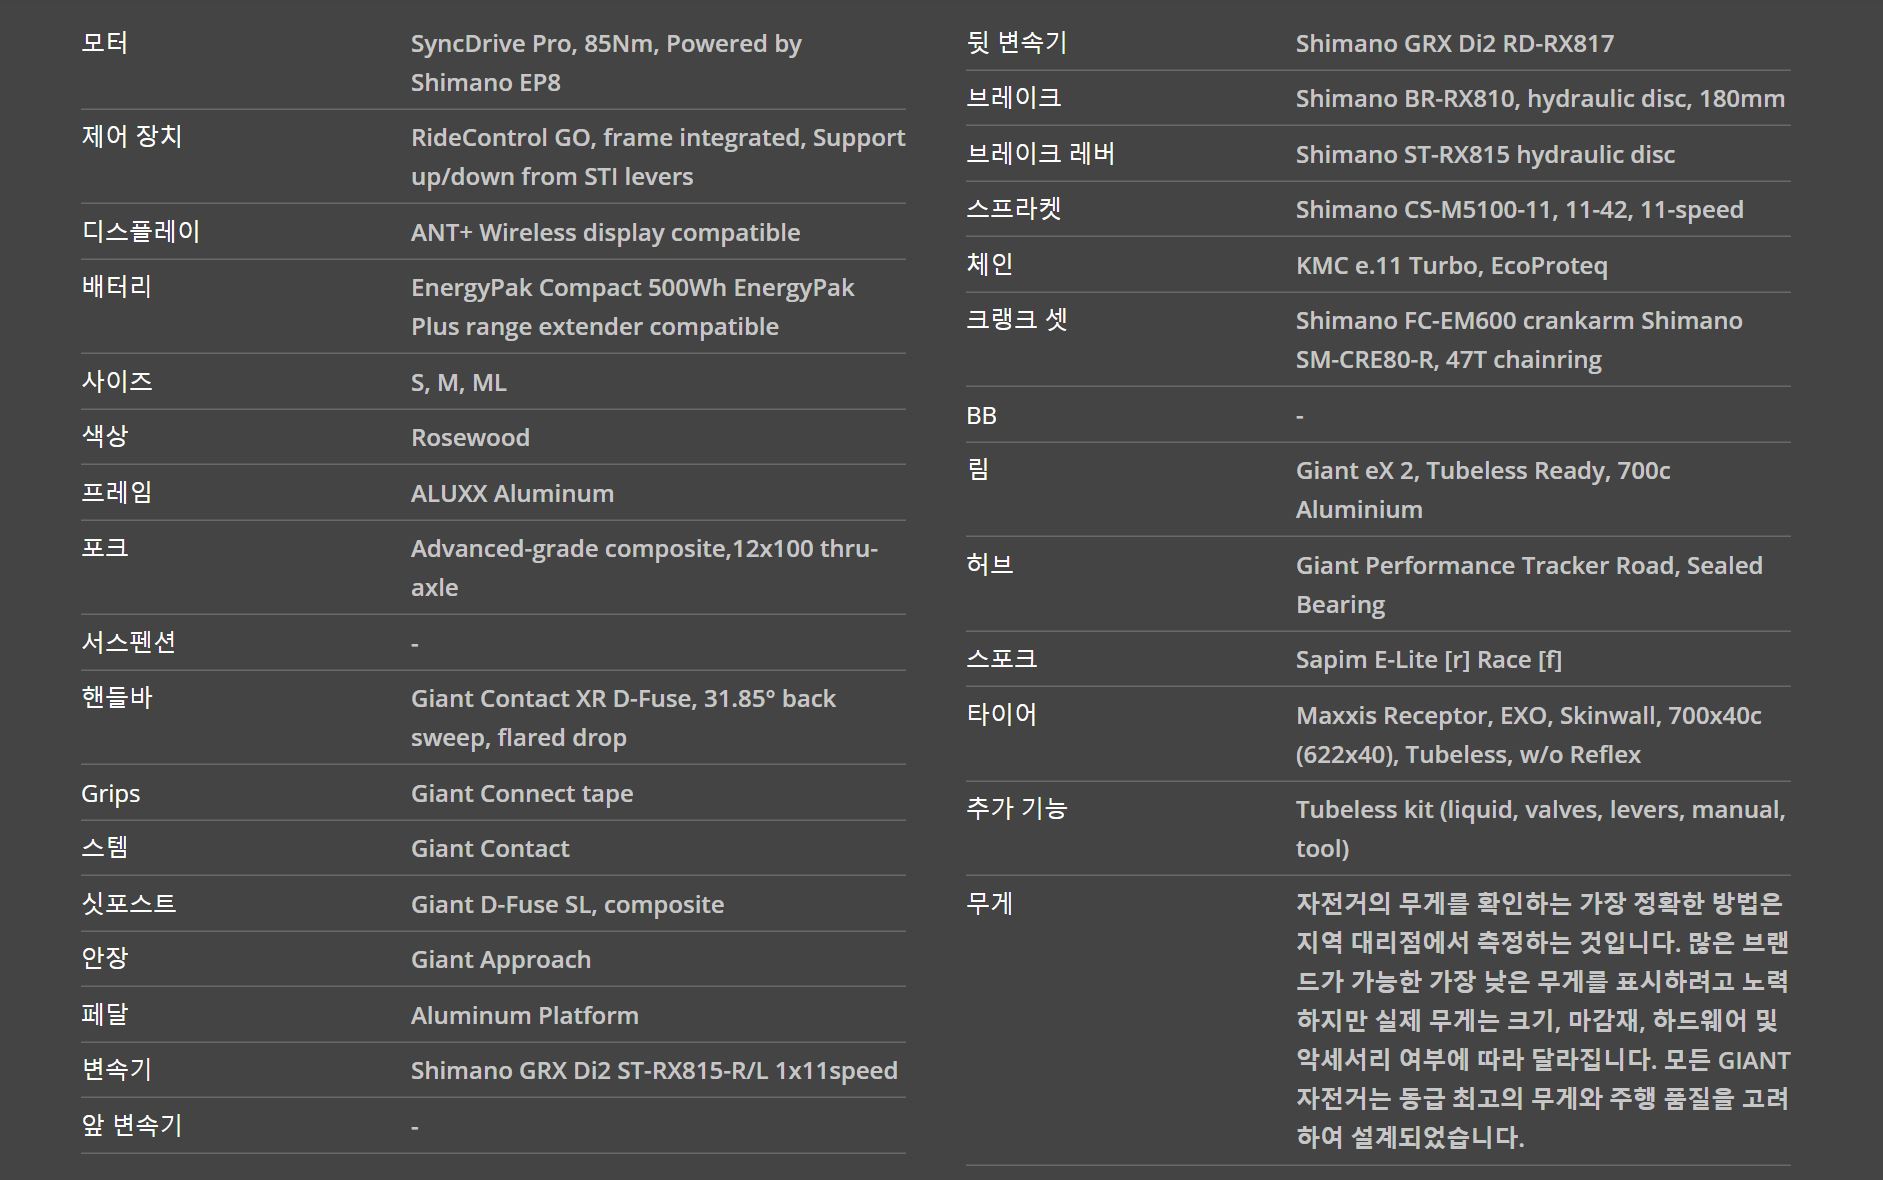The width and height of the screenshot is (1883, 1180).
Task: Click the '체인' label
Action: click(x=990, y=265)
